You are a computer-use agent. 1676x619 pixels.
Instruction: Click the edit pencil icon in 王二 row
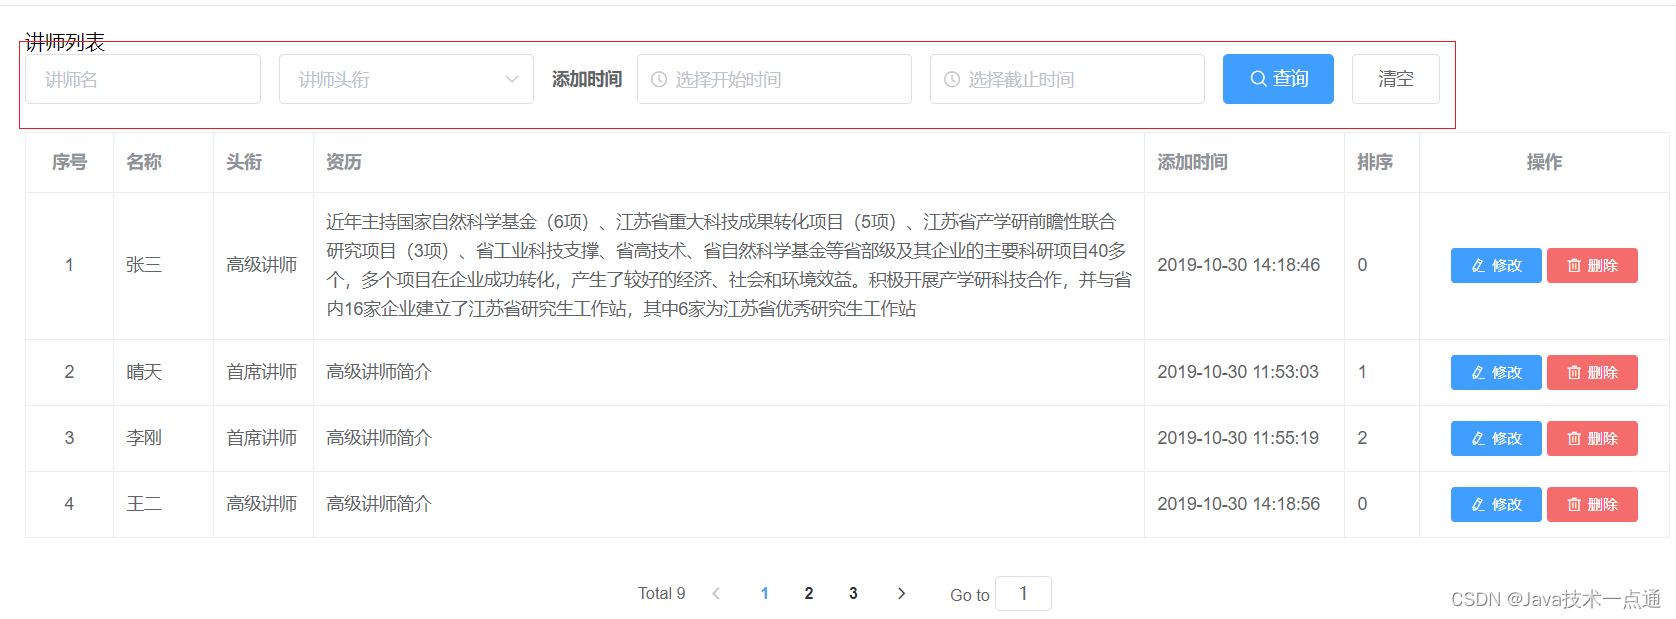tap(1478, 504)
